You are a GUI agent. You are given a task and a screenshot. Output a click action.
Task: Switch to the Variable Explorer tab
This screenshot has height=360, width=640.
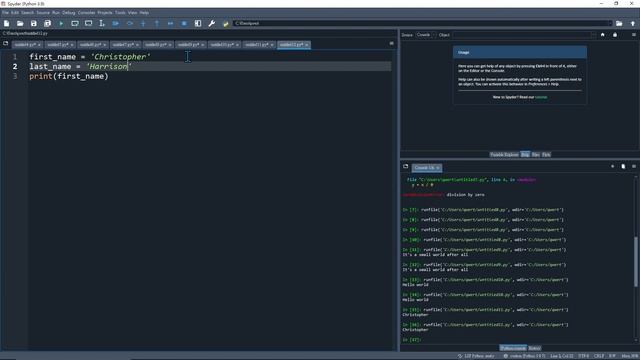504,155
